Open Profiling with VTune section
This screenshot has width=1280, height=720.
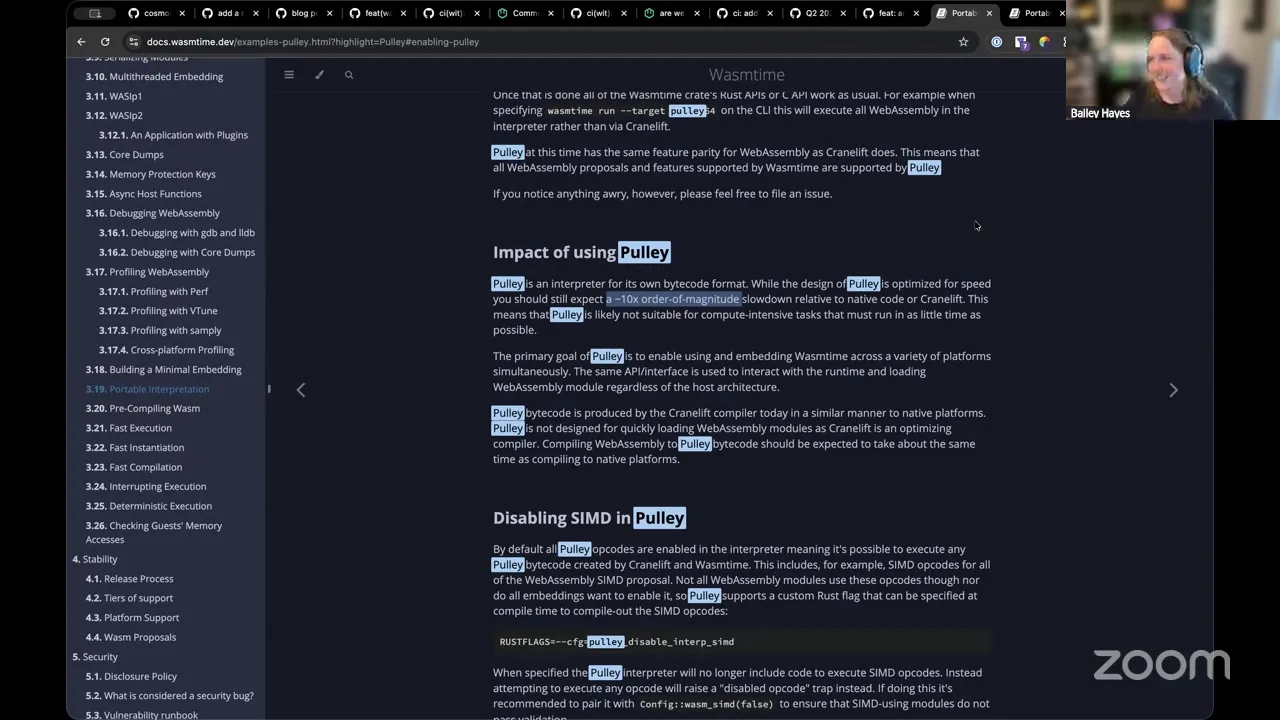tap(158, 311)
